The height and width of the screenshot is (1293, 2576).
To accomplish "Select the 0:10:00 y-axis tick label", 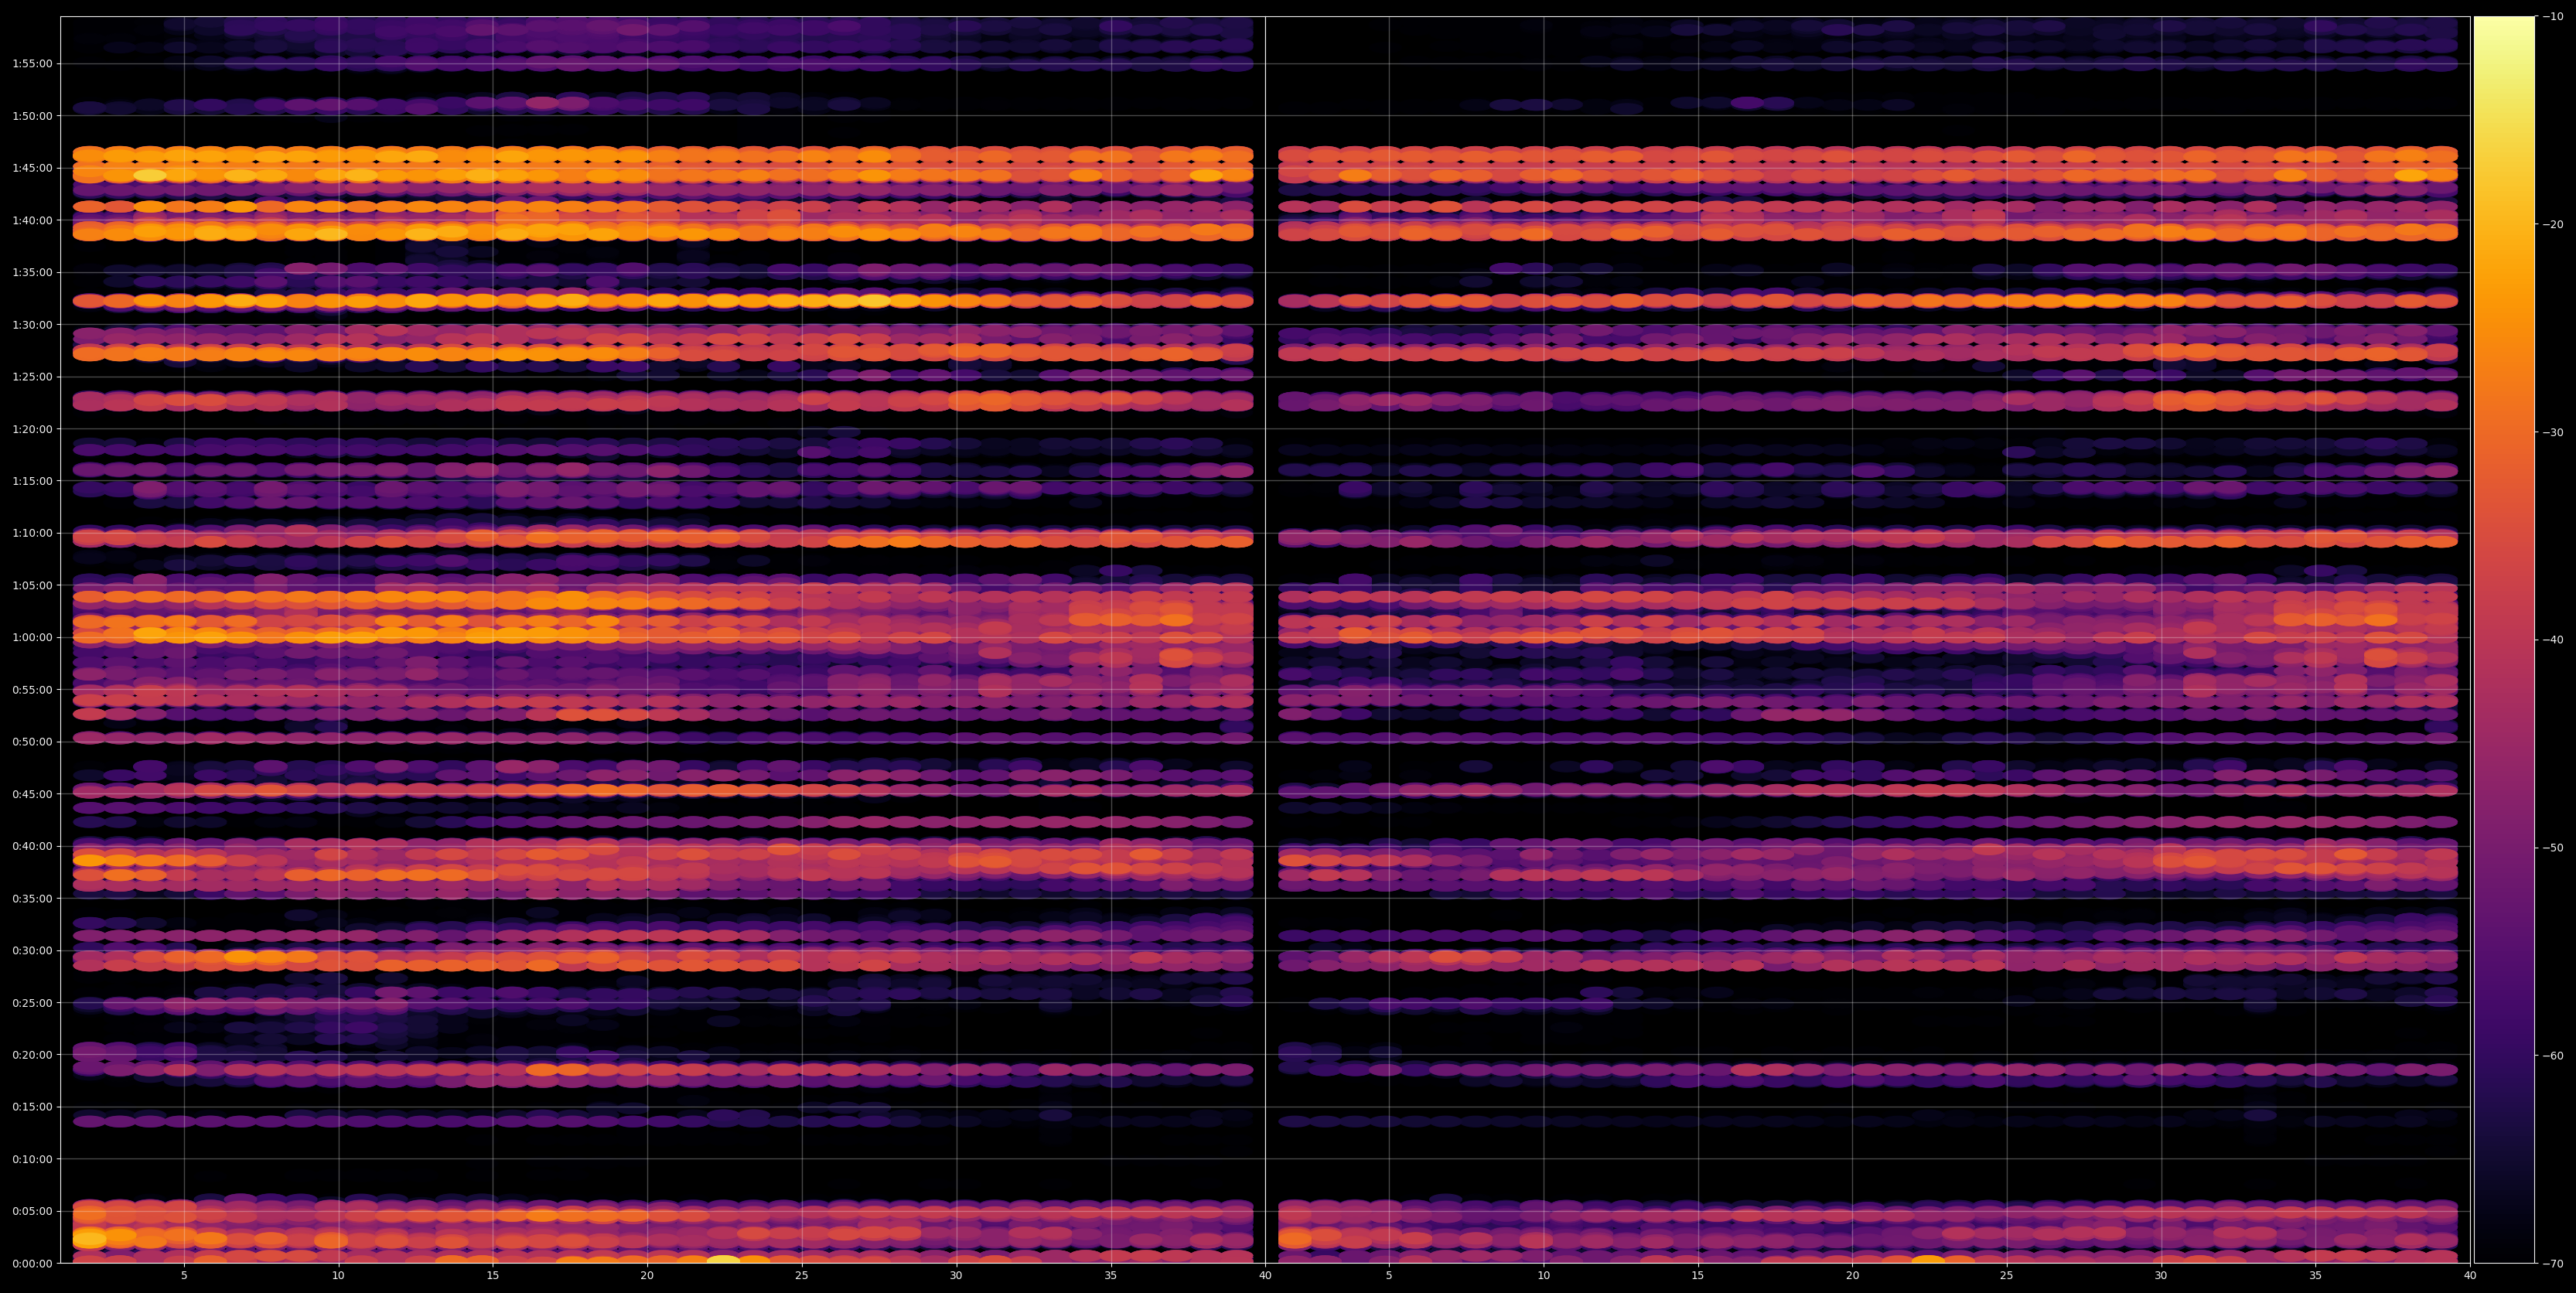I will [32, 1159].
